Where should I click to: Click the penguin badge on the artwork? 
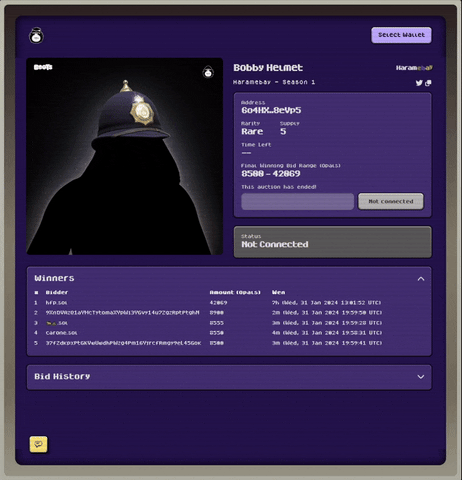(208, 72)
